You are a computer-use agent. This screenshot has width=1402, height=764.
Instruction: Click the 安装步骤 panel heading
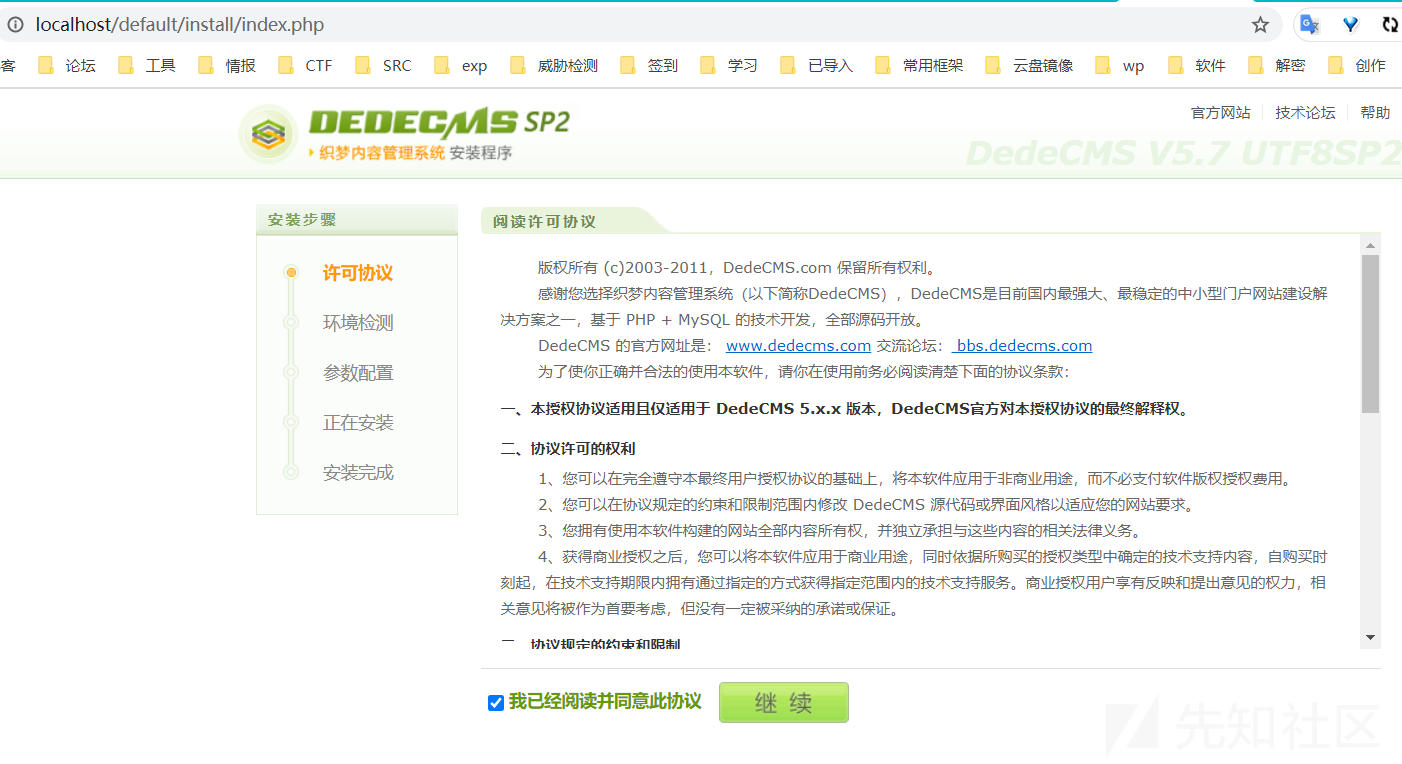tap(302, 220)
